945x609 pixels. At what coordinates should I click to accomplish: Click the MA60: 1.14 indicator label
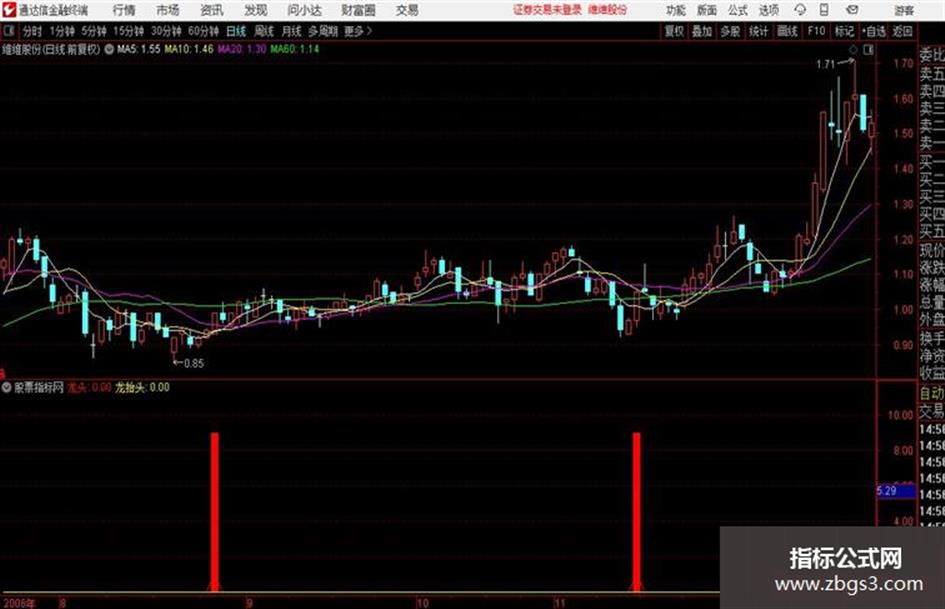[295, 49]
